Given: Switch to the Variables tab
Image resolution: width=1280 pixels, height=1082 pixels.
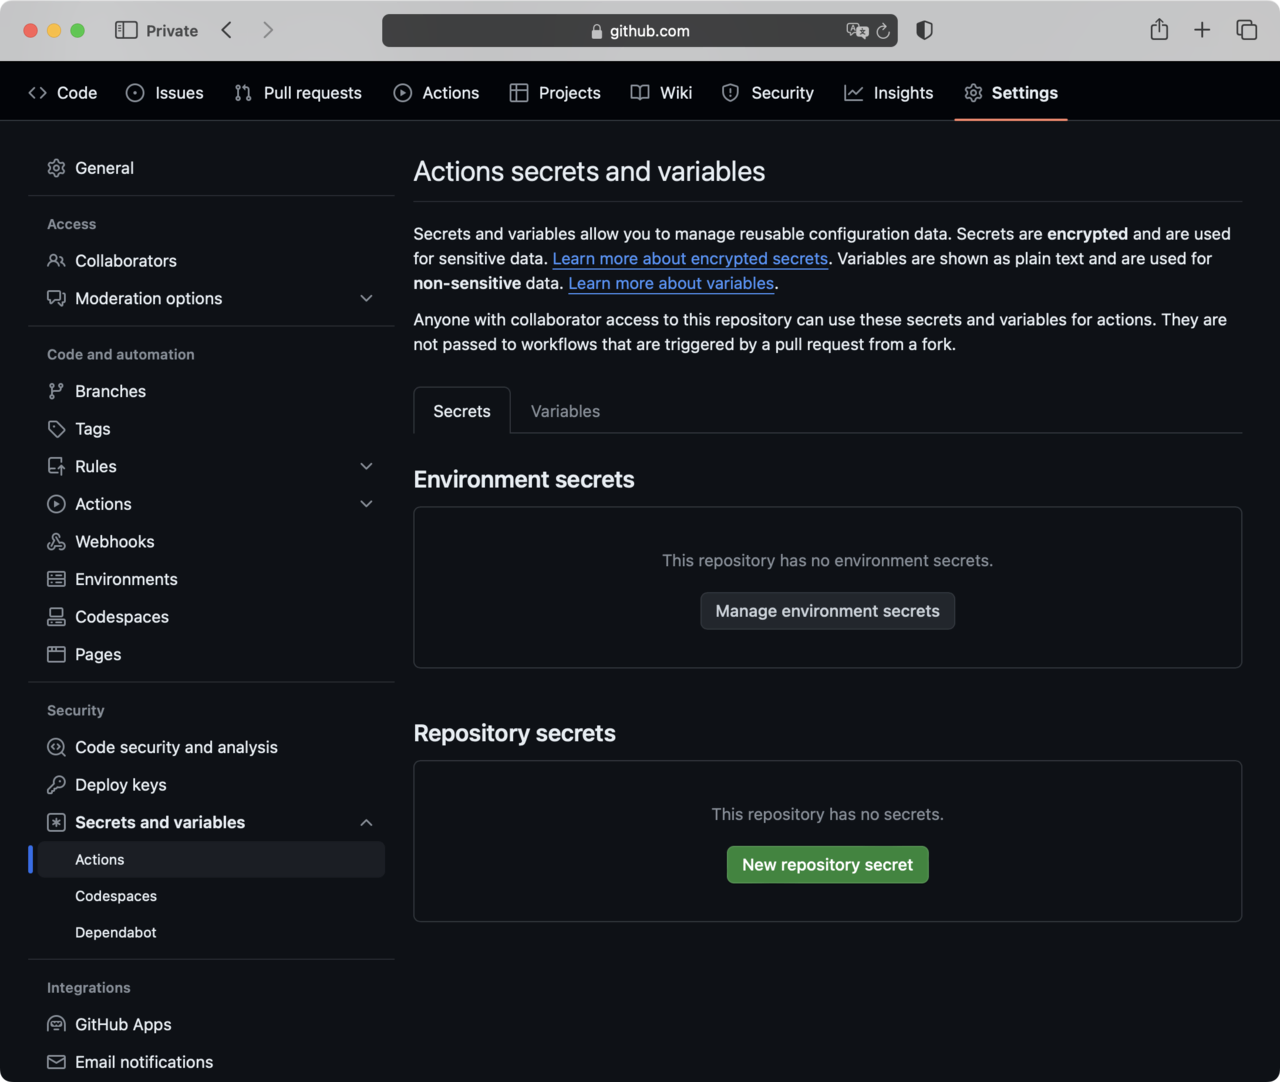Looking at the screenshot, I should (x=565, y=411).
